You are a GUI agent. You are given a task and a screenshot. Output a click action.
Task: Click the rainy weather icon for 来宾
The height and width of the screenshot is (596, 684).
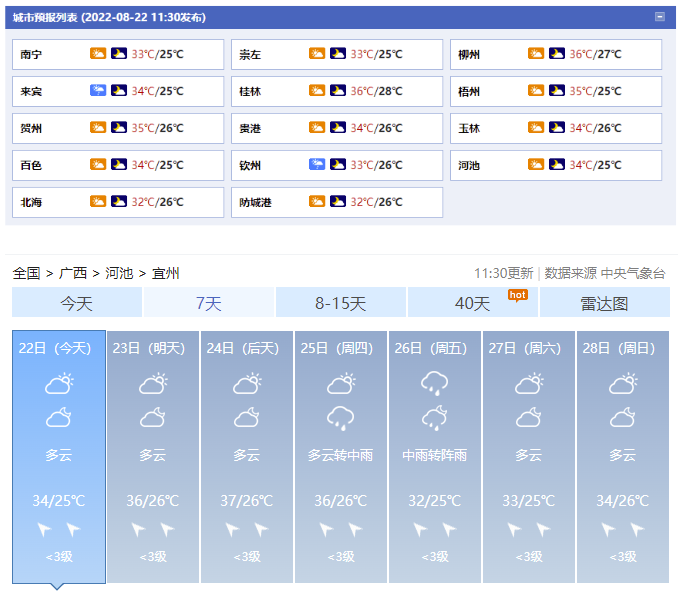[98, 91]
